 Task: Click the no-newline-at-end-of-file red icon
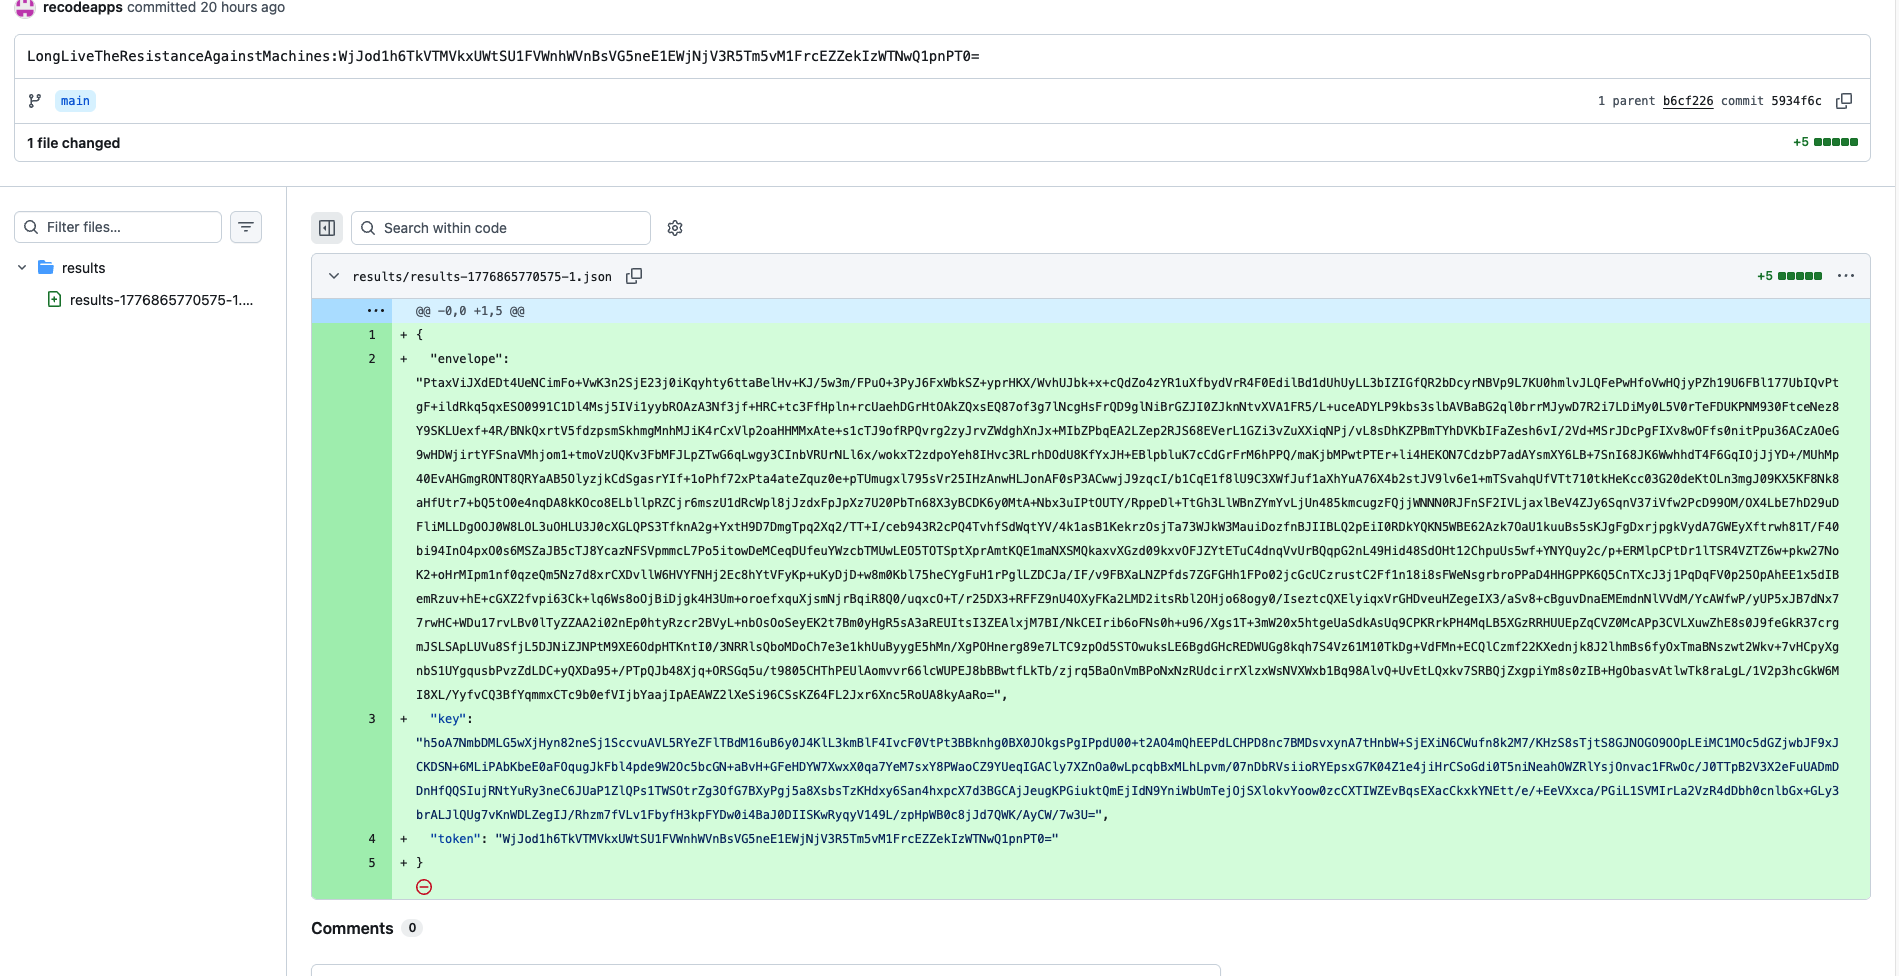tap(424, 887)
